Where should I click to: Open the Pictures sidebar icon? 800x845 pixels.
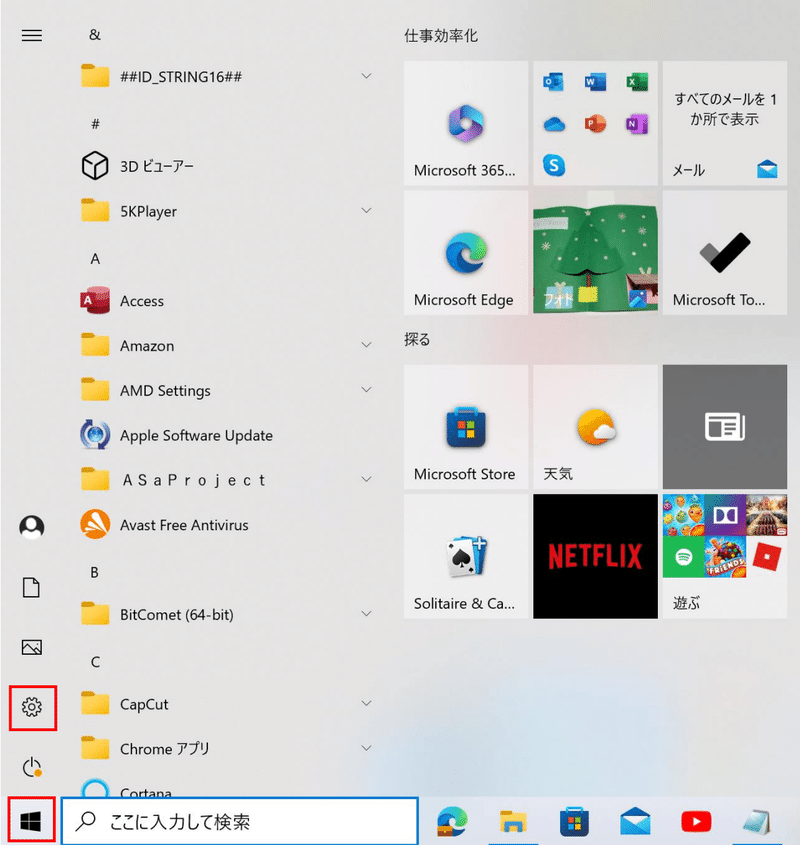point(32,647)
